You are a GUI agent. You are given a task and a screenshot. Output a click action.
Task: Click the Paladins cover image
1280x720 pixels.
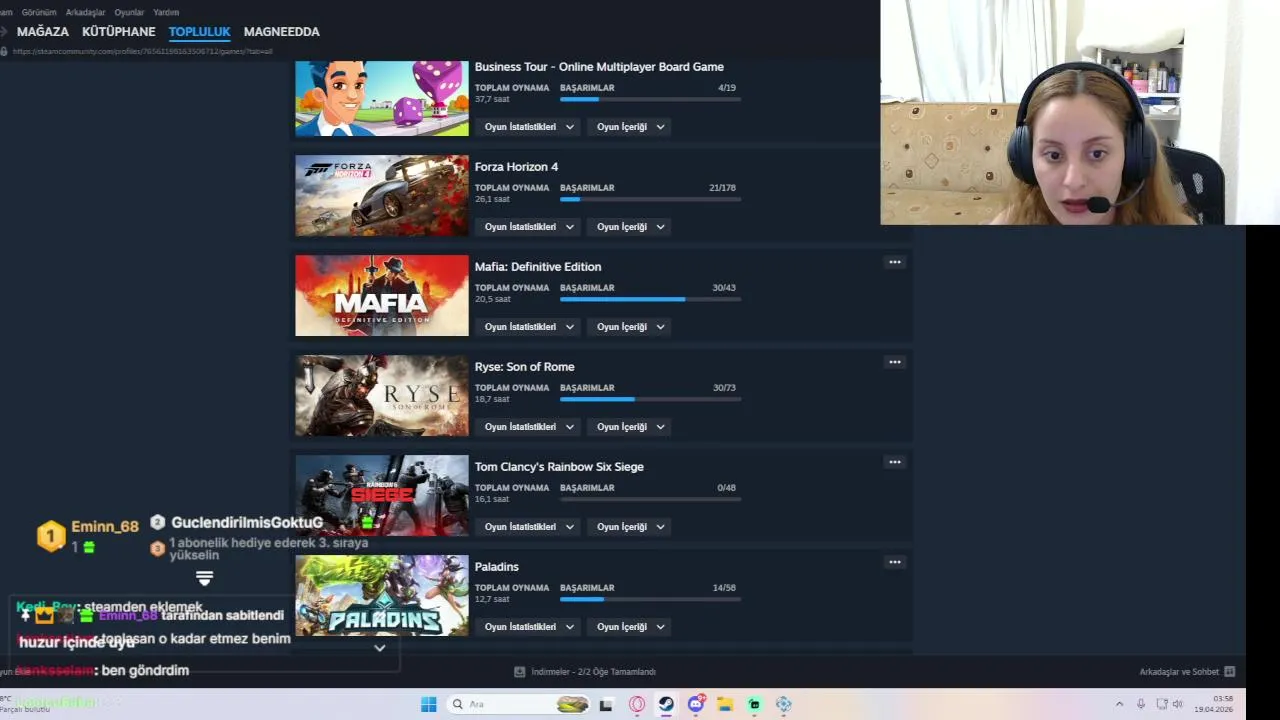(382, 595)
